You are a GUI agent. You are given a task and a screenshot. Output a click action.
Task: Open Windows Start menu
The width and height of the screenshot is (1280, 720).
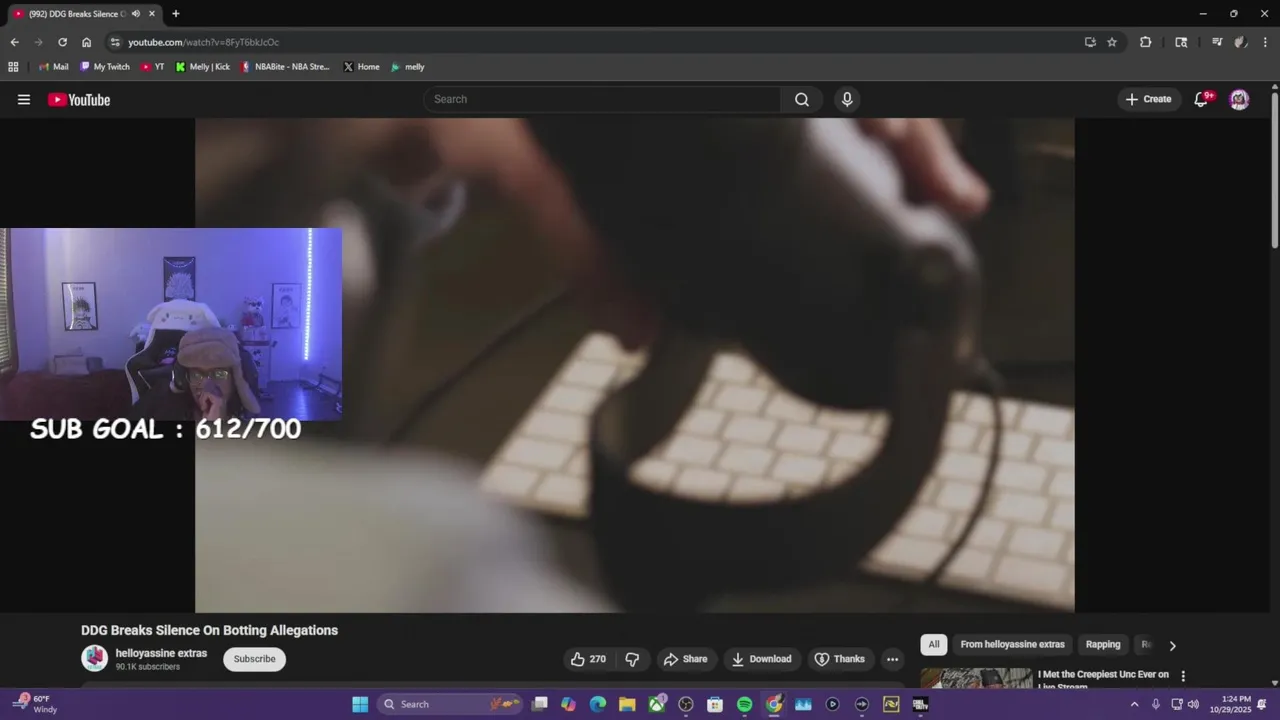click(x=360, y=704)
